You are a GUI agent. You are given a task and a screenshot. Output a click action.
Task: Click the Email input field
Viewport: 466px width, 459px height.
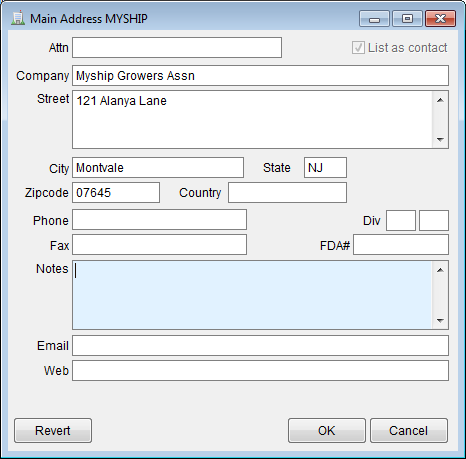[260, 346]
